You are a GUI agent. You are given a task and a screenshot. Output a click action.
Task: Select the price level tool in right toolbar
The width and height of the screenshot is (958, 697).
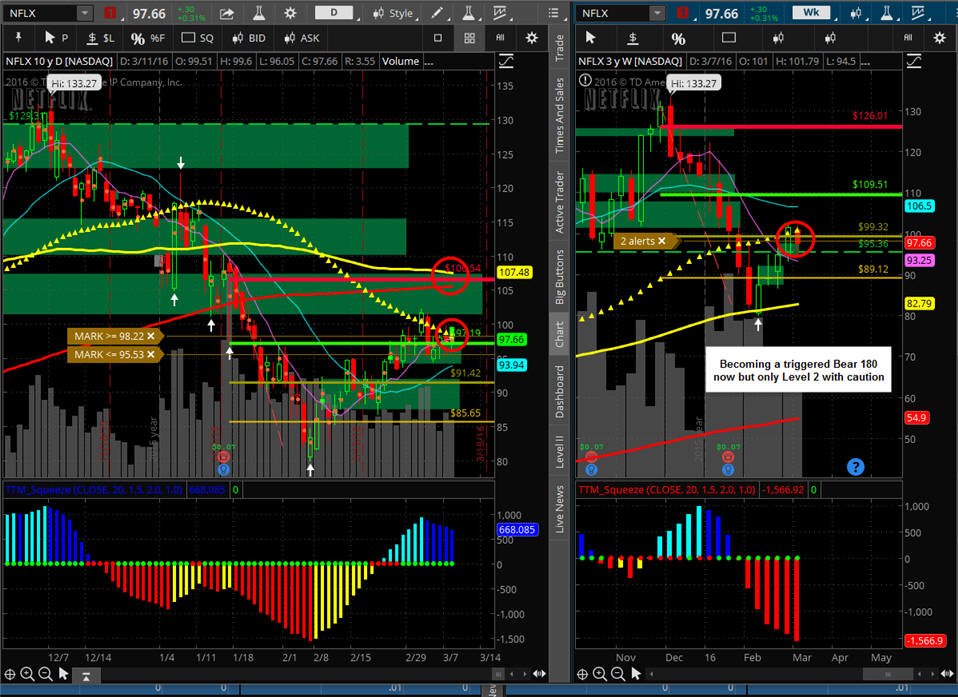[633, 38]
